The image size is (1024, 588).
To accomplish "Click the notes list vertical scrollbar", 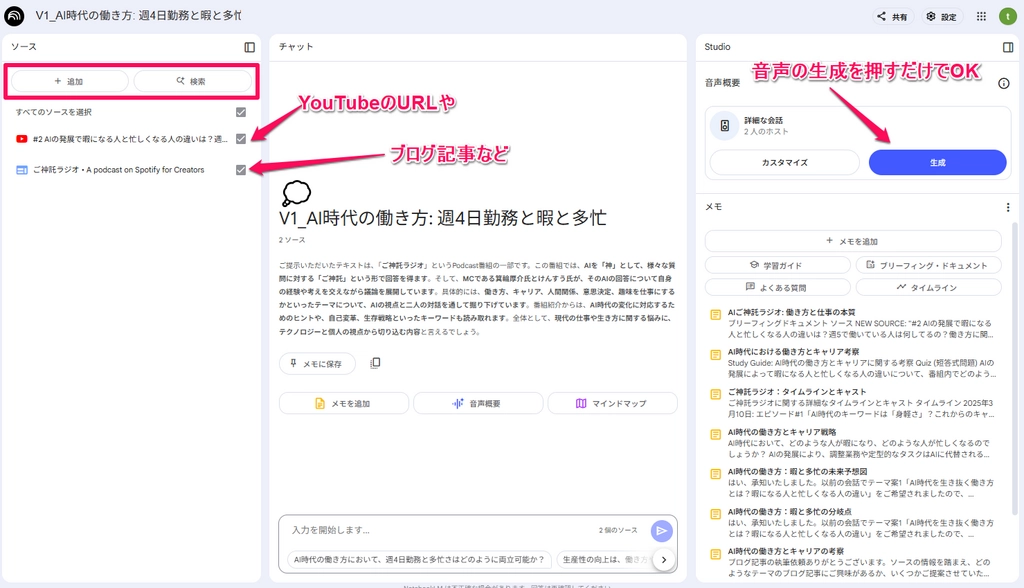I will pyautogui.click(x=1014, y=369).
